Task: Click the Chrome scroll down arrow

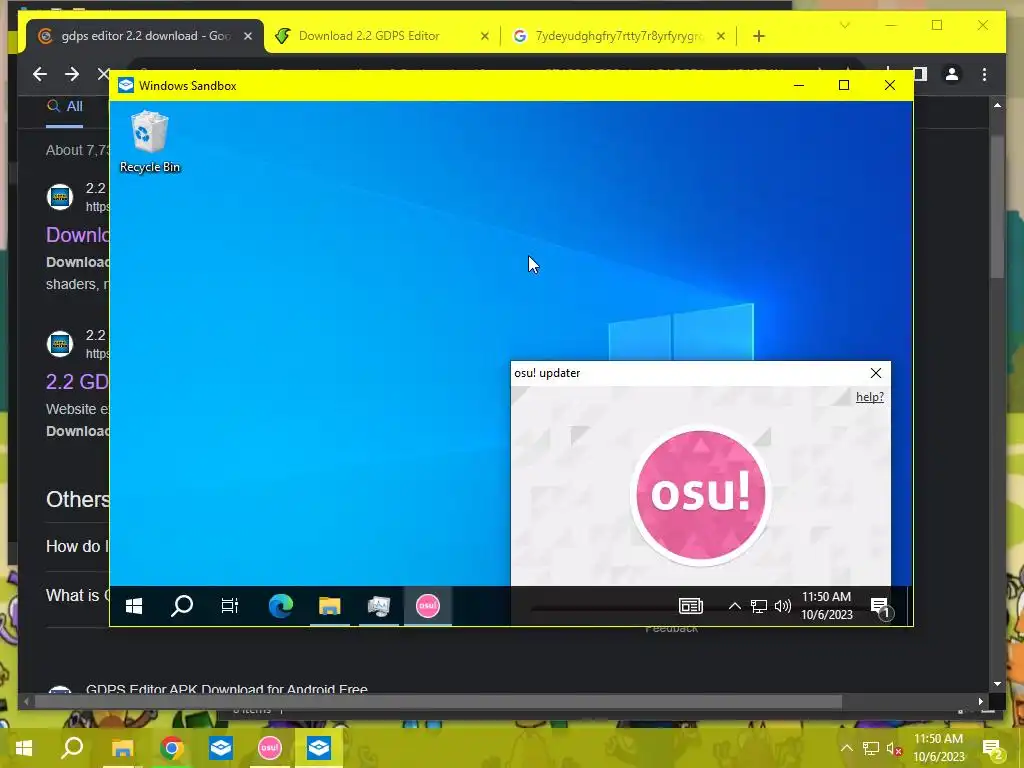Action: coord(997,684)
